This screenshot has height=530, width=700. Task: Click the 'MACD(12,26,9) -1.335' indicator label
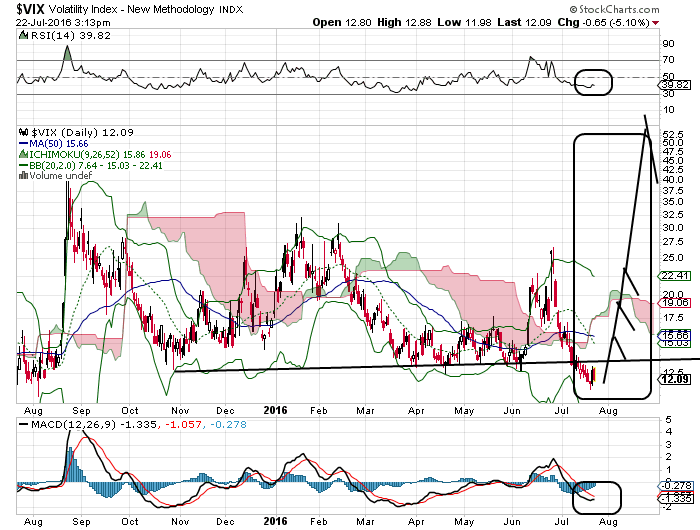tap(94, 424)
